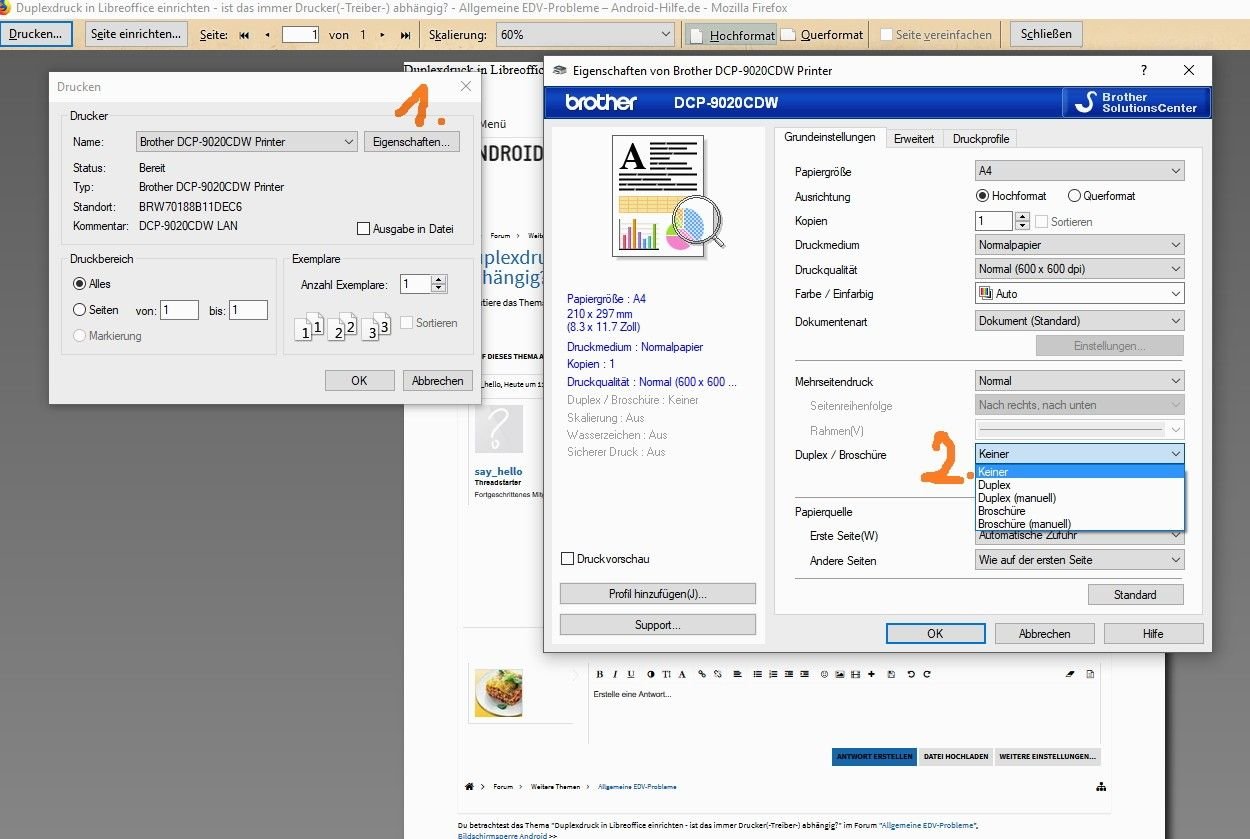The width and height of the screenshot is (1250, 839).
Task: Open Brother SolutionsCenter logo link
Action: [1136, 102]
